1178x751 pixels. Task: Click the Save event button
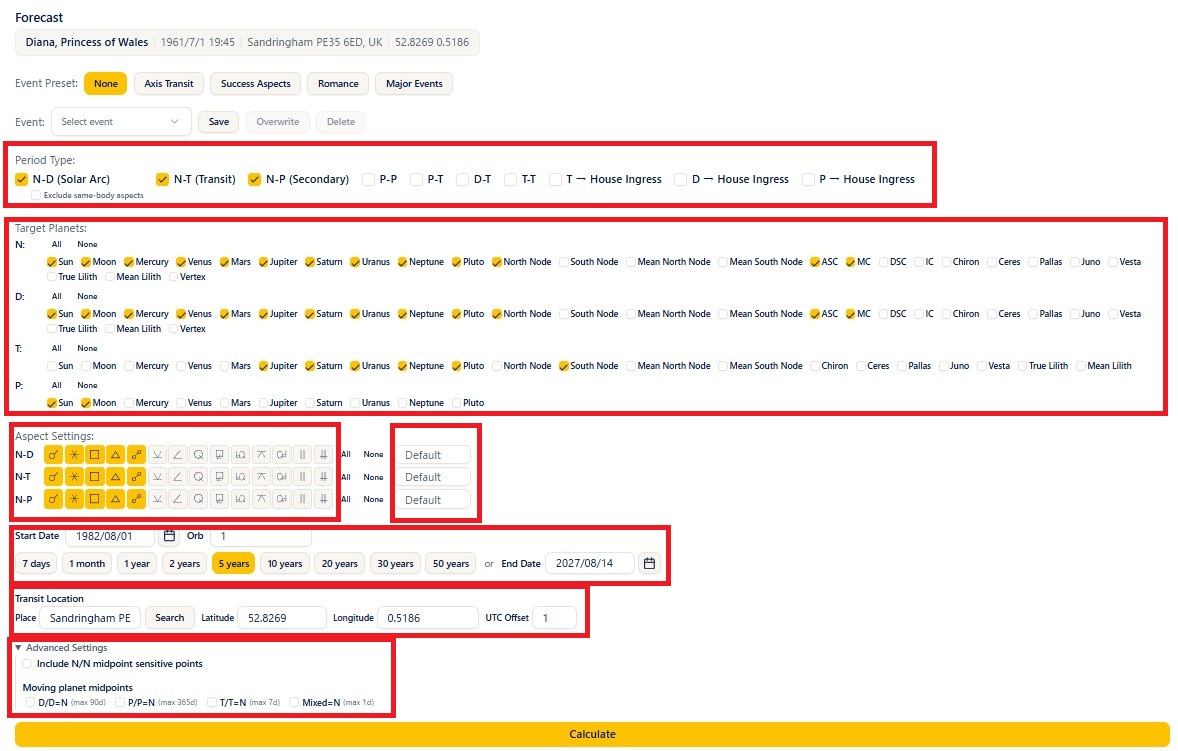(x=219, y=122)
